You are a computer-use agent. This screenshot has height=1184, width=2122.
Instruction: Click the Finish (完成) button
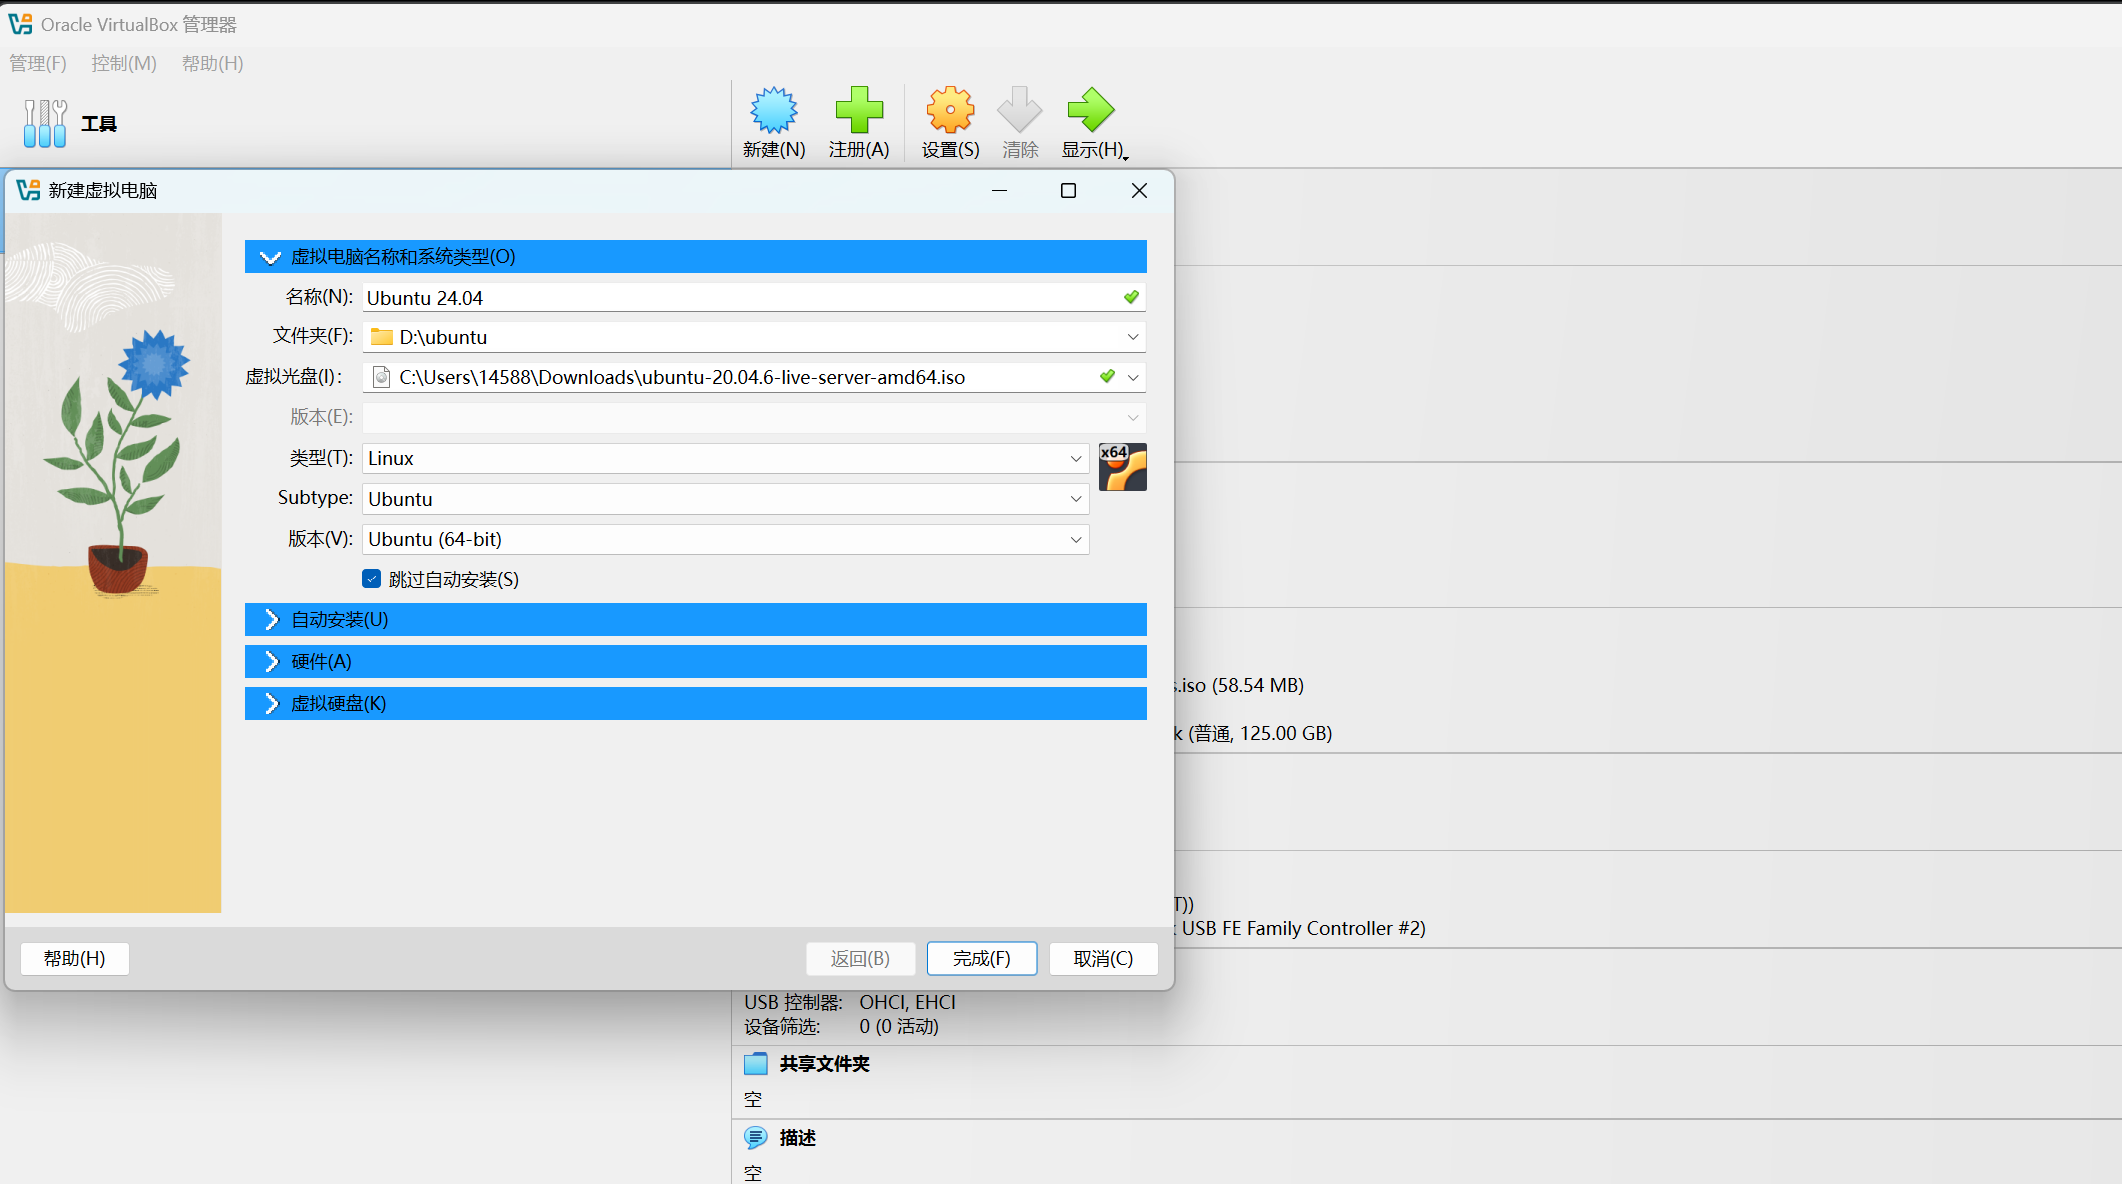pyautogui.click(x=981, y=958)
